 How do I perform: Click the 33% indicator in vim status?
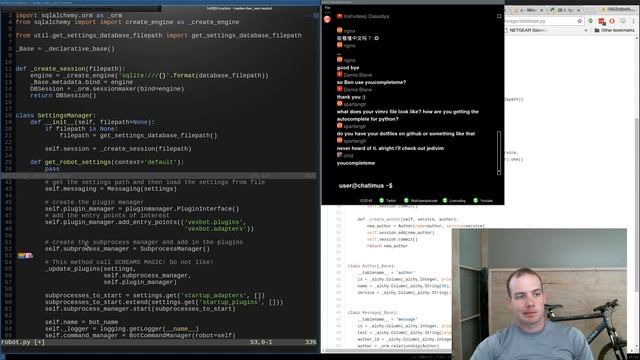point(311,342)
